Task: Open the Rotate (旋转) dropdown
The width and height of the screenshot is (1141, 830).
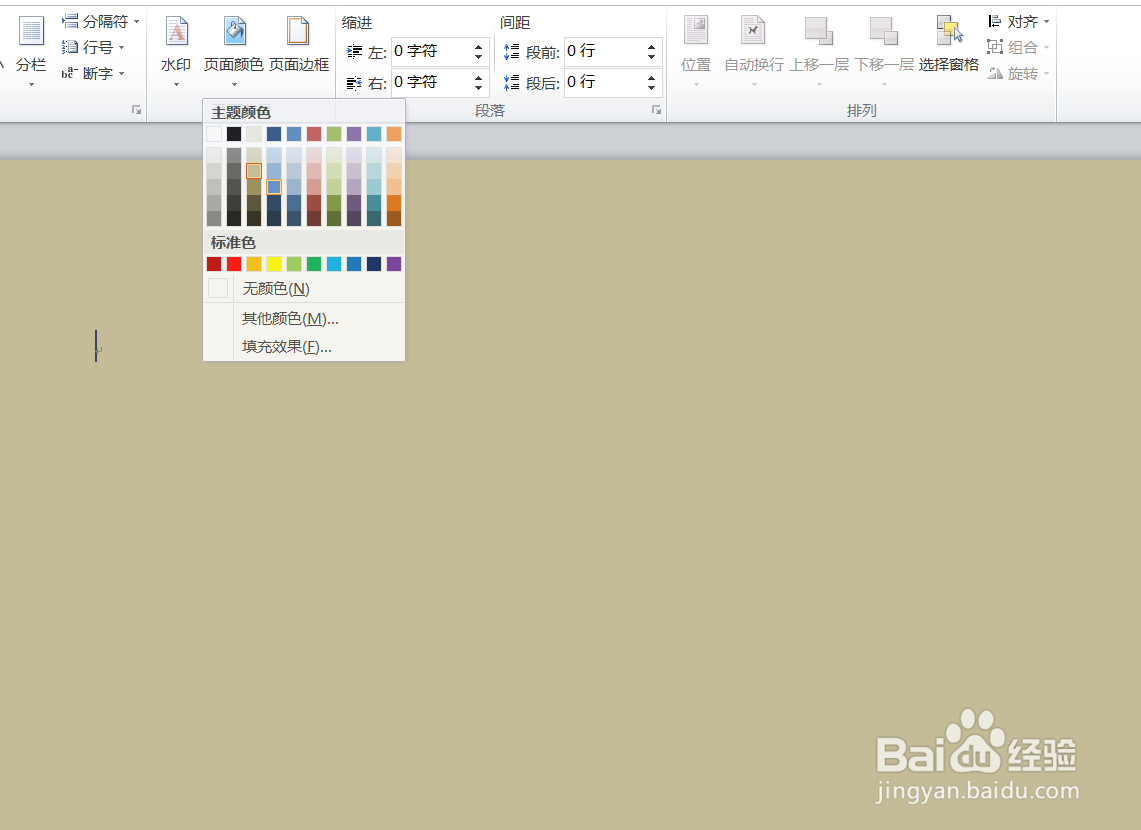Action: [1018, 73]
